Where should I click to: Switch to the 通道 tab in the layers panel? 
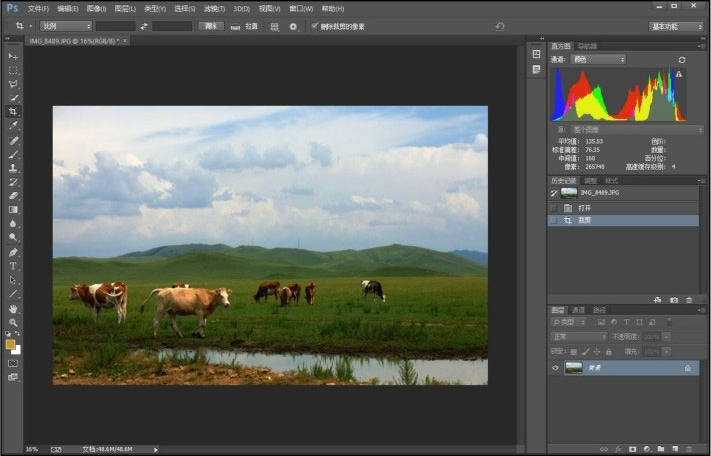click(578, 310)
